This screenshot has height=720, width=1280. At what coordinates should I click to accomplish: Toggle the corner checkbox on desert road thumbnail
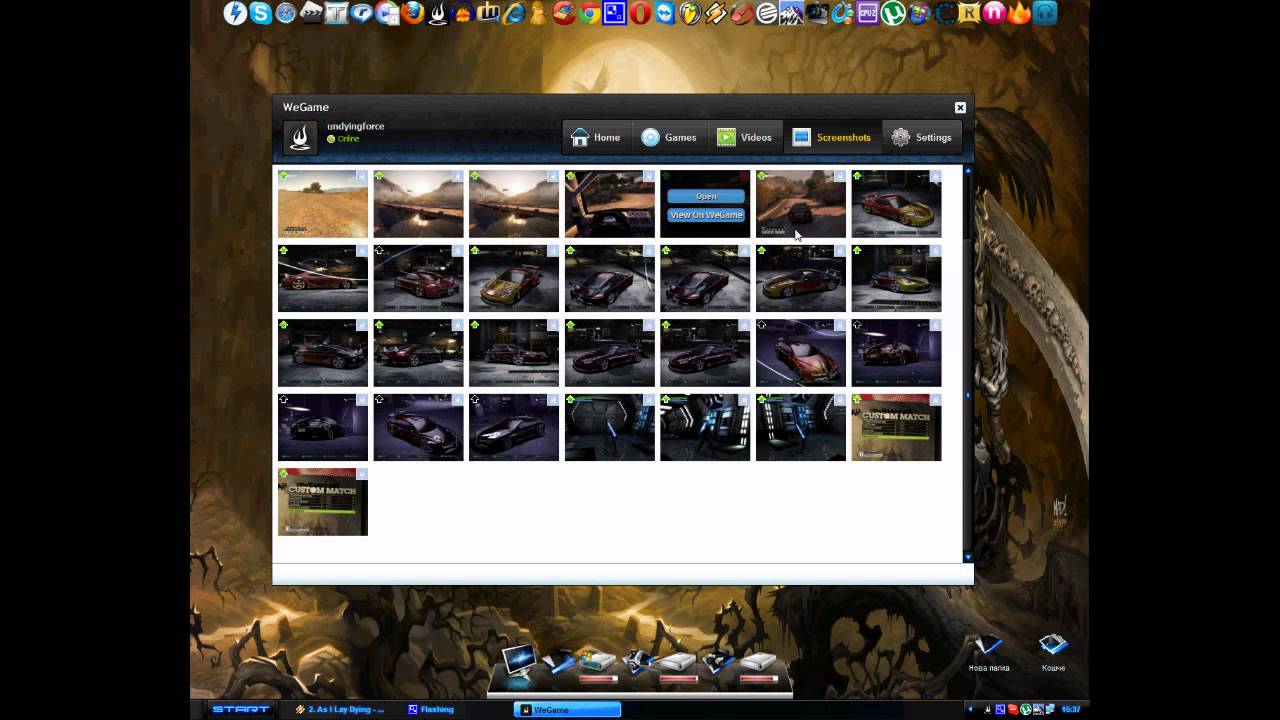click(362, 176)
